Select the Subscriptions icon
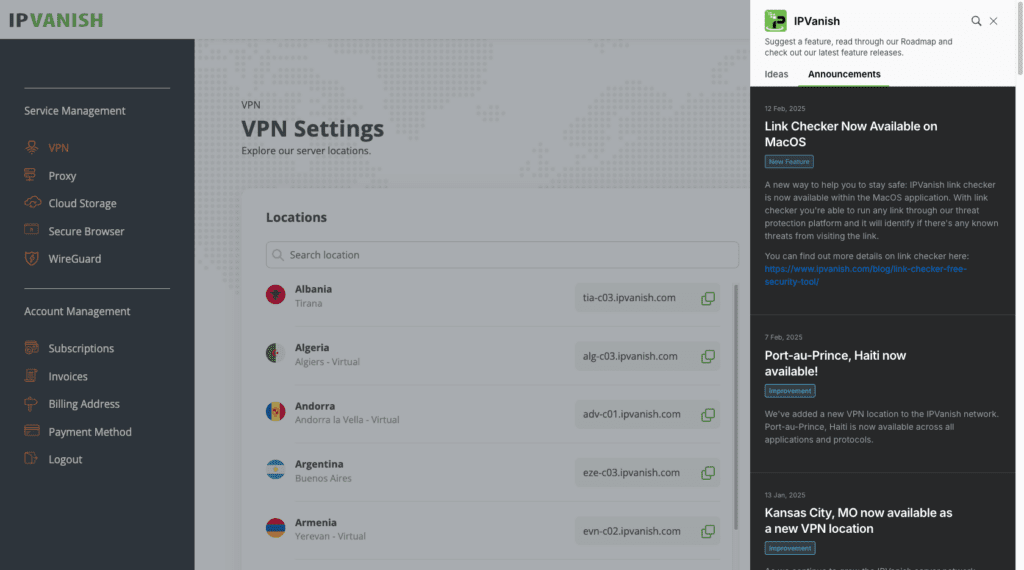Image resolution: width=1024 pixels, height=570 pixels. point(31,347)
